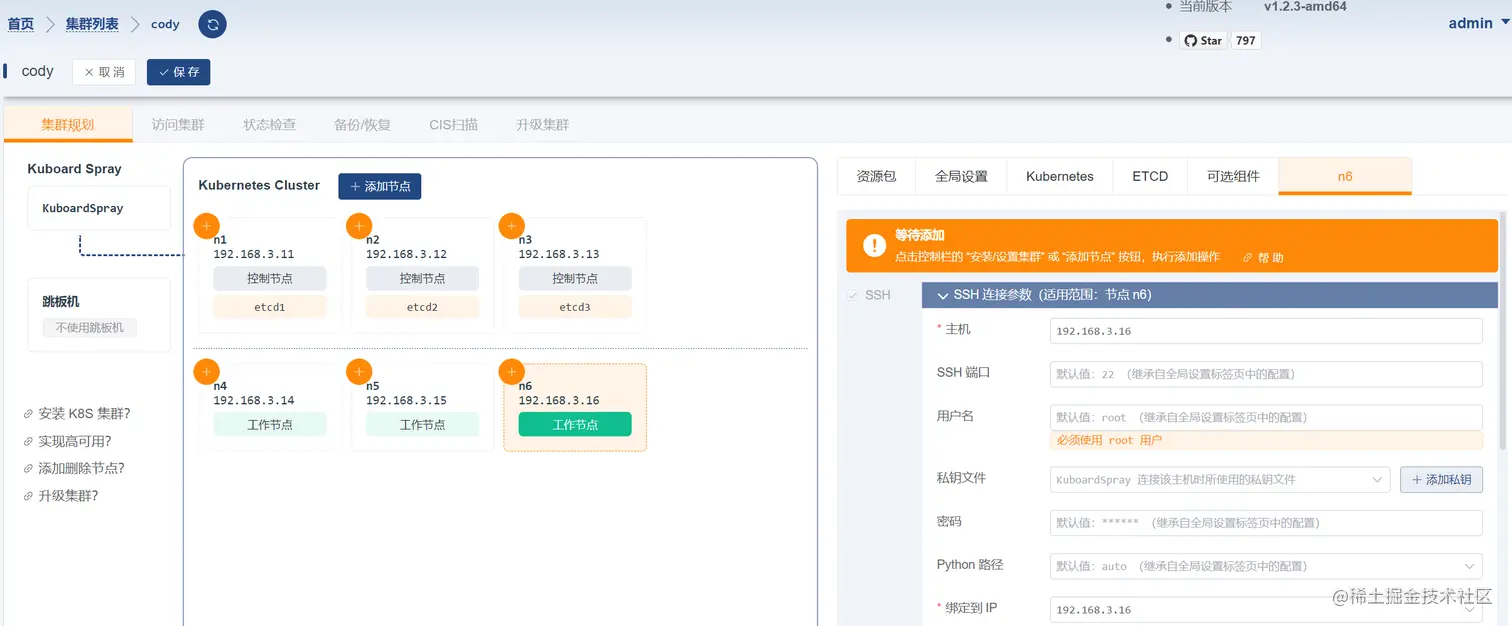Select node card IP 192.168.3.12
Image resolution: width=1512 pixels, height=626 pixels.
click(406, 254)
